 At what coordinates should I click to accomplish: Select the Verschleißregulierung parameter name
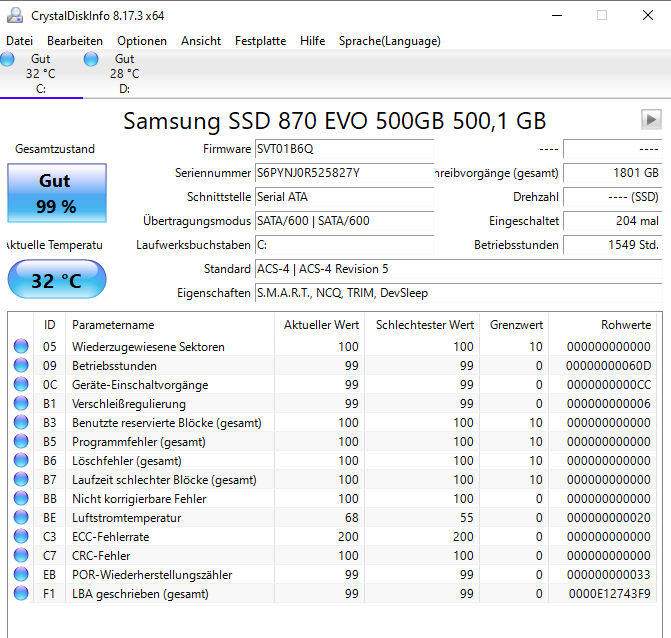pyautogui.click(x=129, y=404)
